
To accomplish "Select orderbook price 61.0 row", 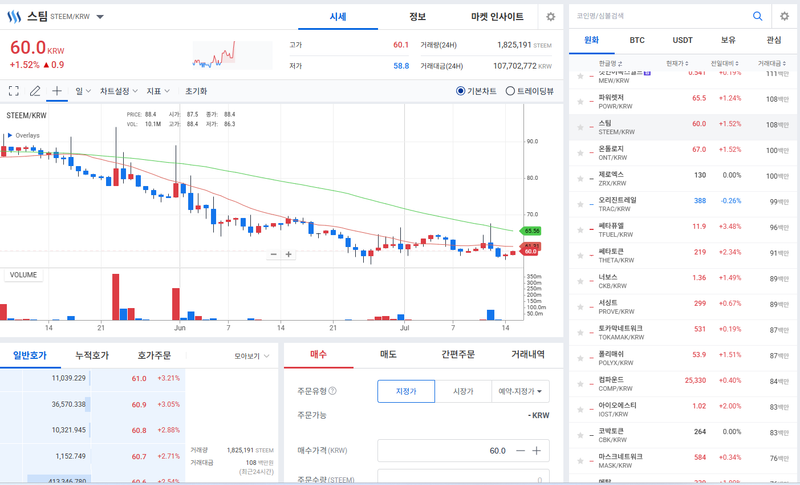I will tap(92, 378).
